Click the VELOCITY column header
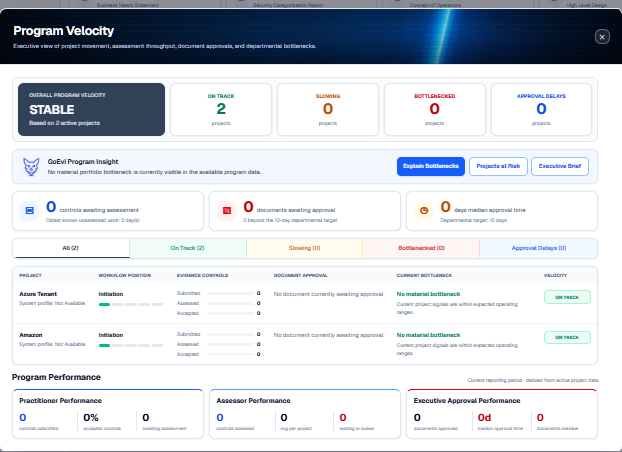Image resolution: width=622 pixels, height=452 pixels. (x=555, y=275)
